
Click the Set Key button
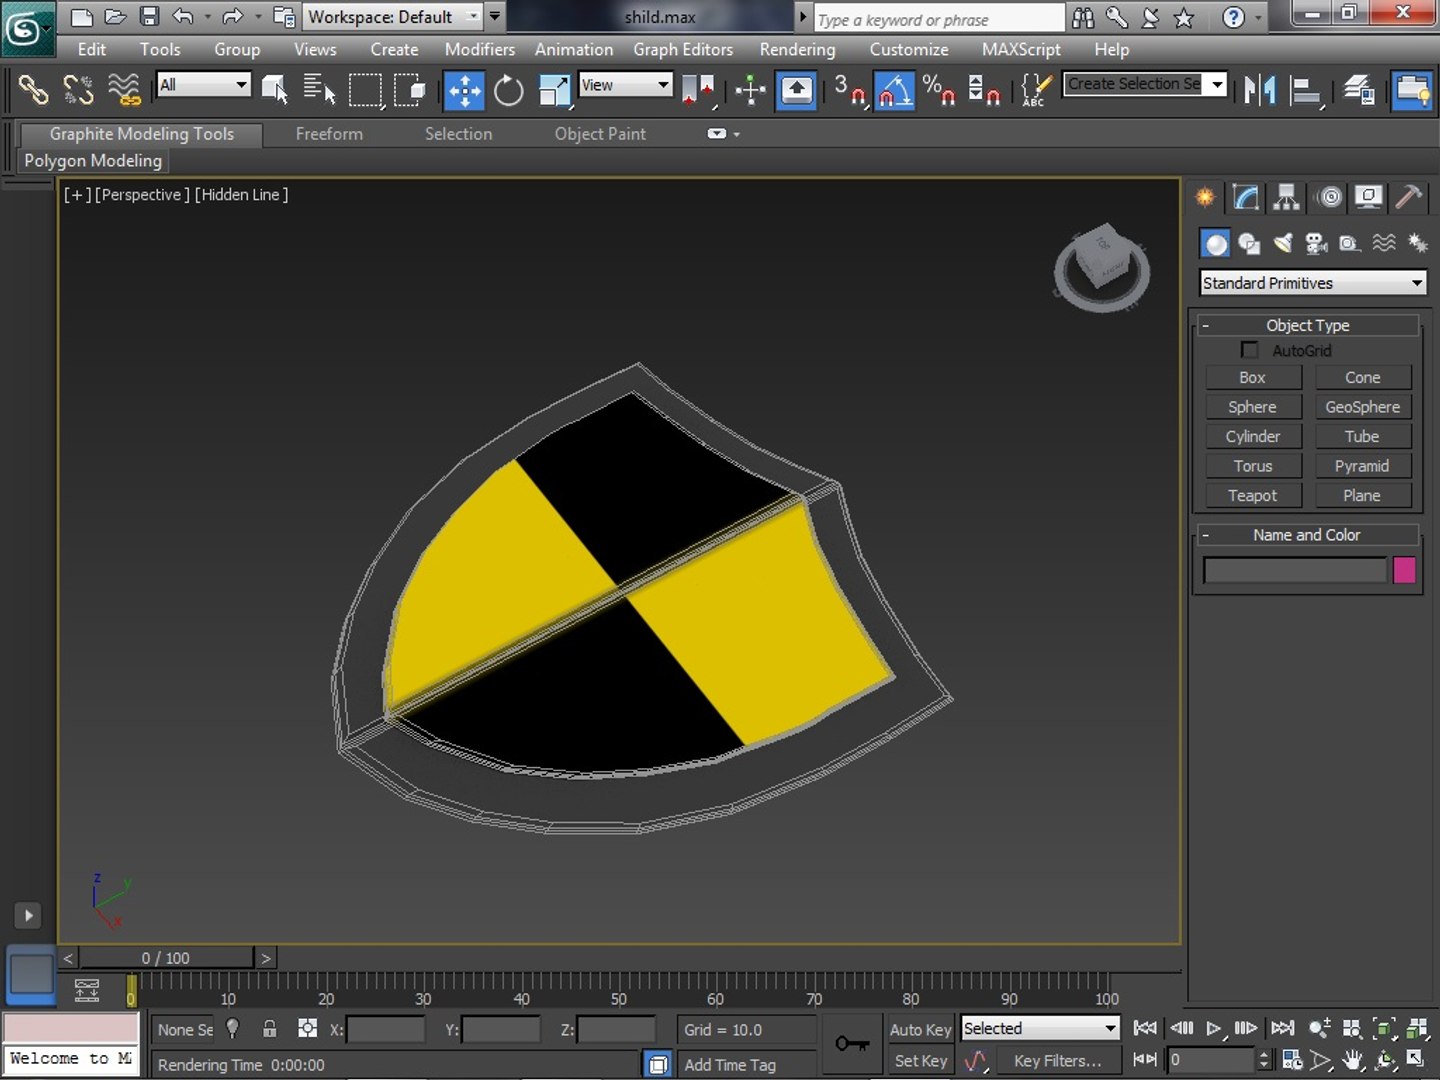[920, 1061]
